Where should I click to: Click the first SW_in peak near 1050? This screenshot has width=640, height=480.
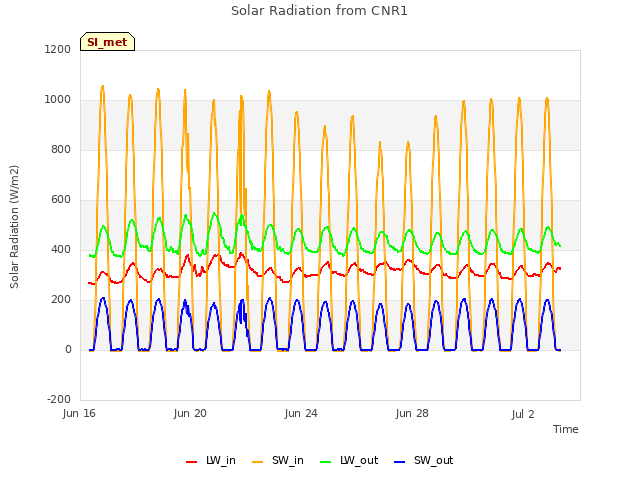coord(102,86)
